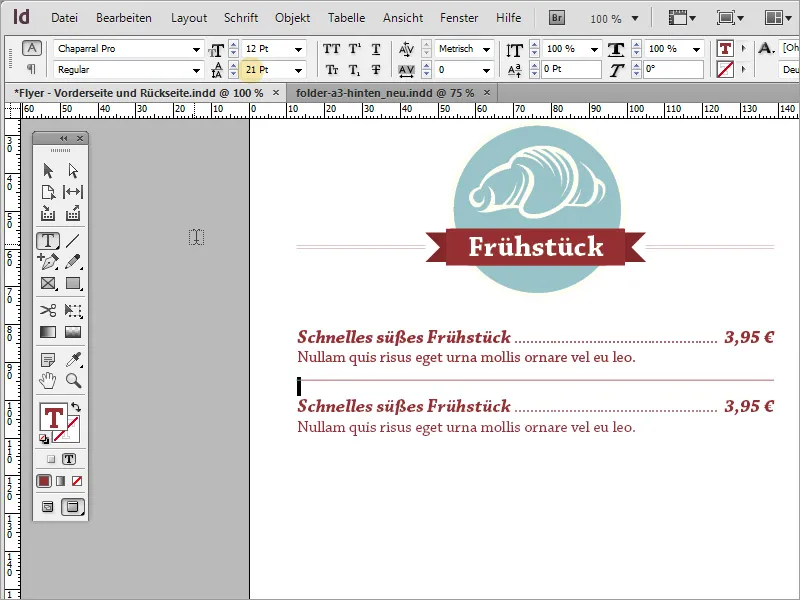Select the Hand tool

pos(48,381)
